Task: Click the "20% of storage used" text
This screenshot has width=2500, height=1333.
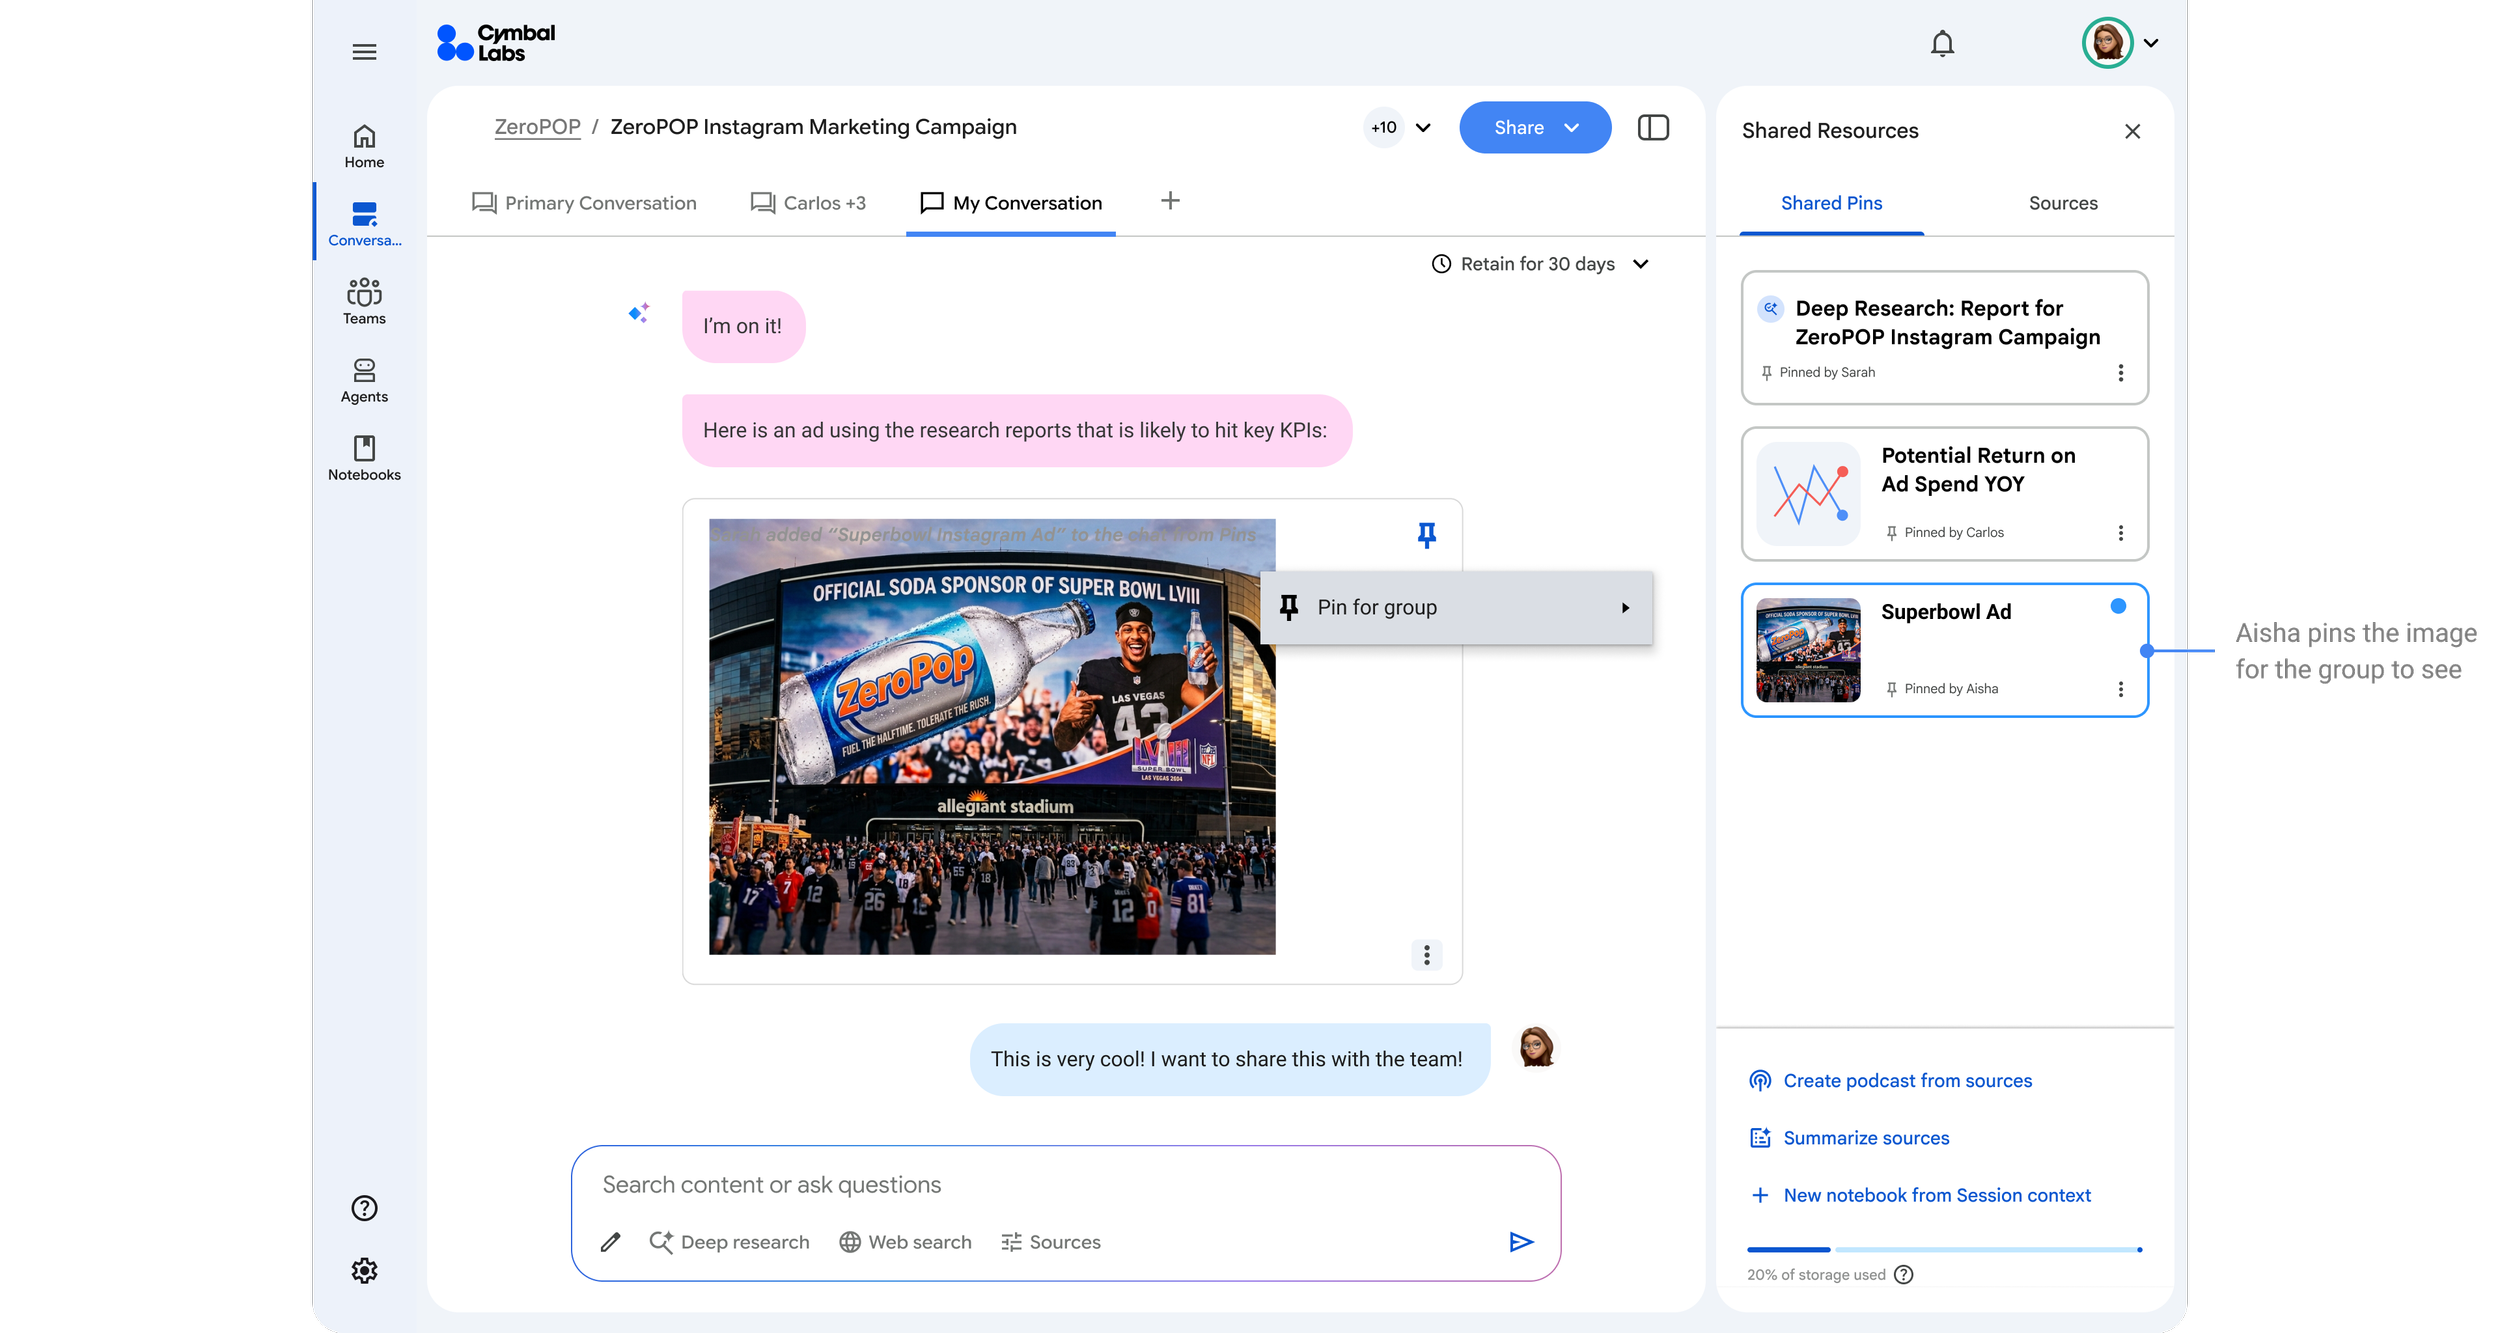Action: 1816,1275
